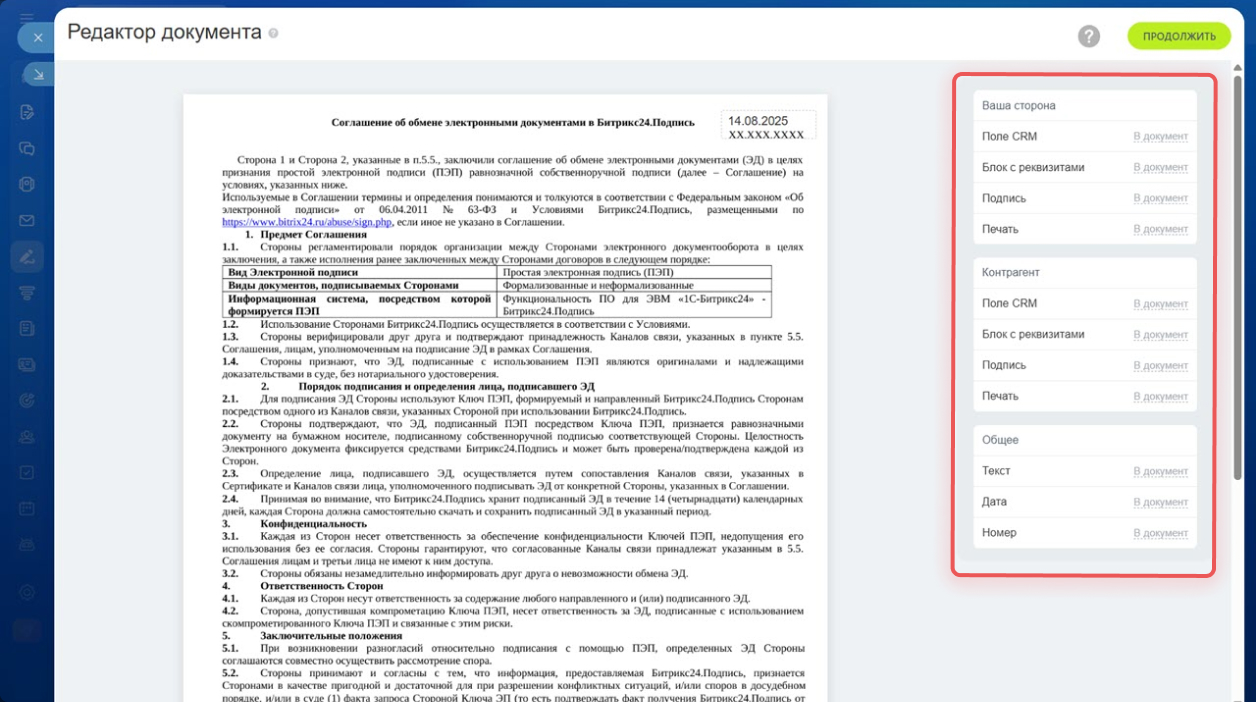Select the highlighted pen signature icon in sidebar
Screen dimensions: 1256x702
coord(27,257)
